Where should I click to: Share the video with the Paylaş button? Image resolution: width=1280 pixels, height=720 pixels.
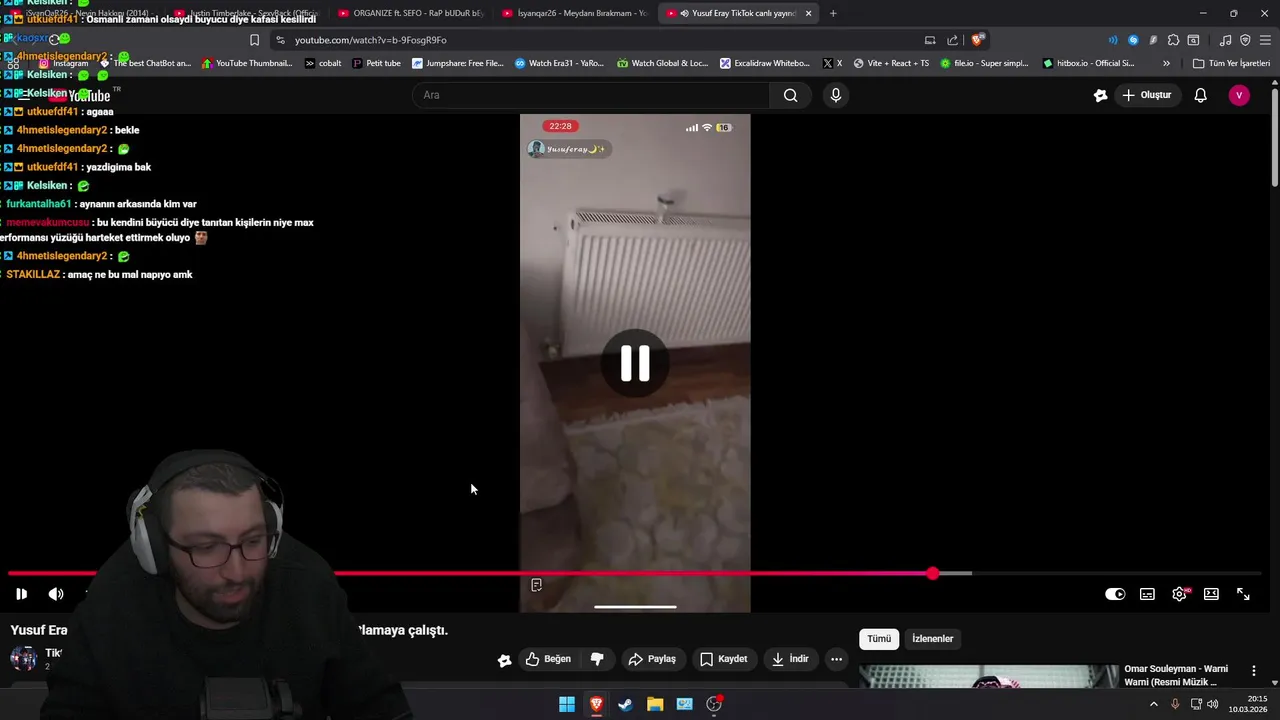(x=652, y=659)
